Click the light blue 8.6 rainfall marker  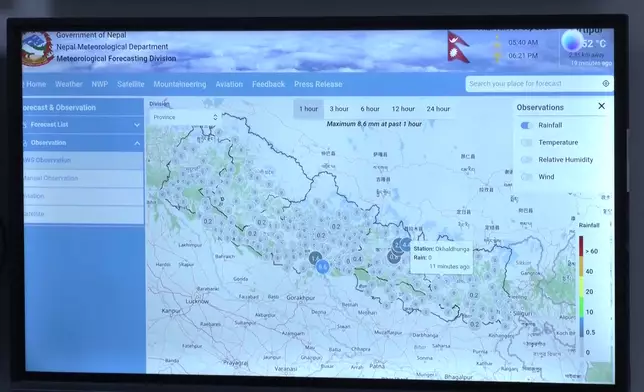(322, 267)
